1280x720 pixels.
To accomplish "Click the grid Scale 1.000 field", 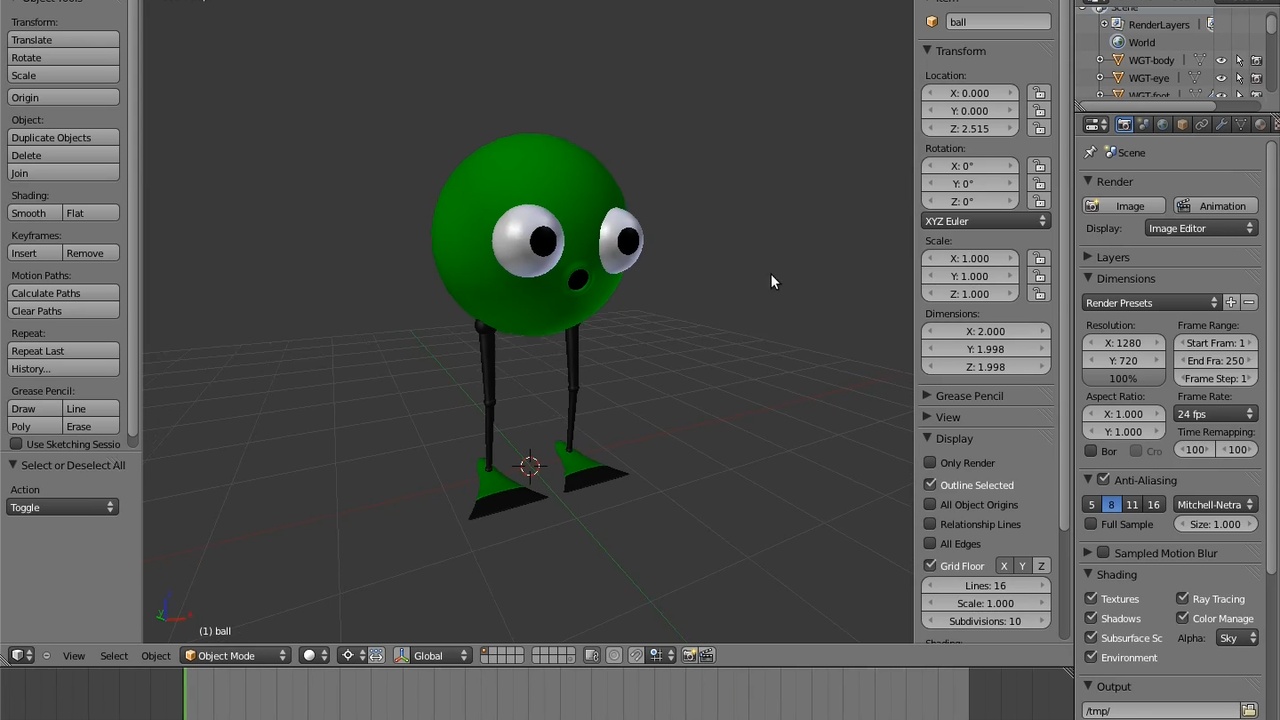I will point(986,604).
